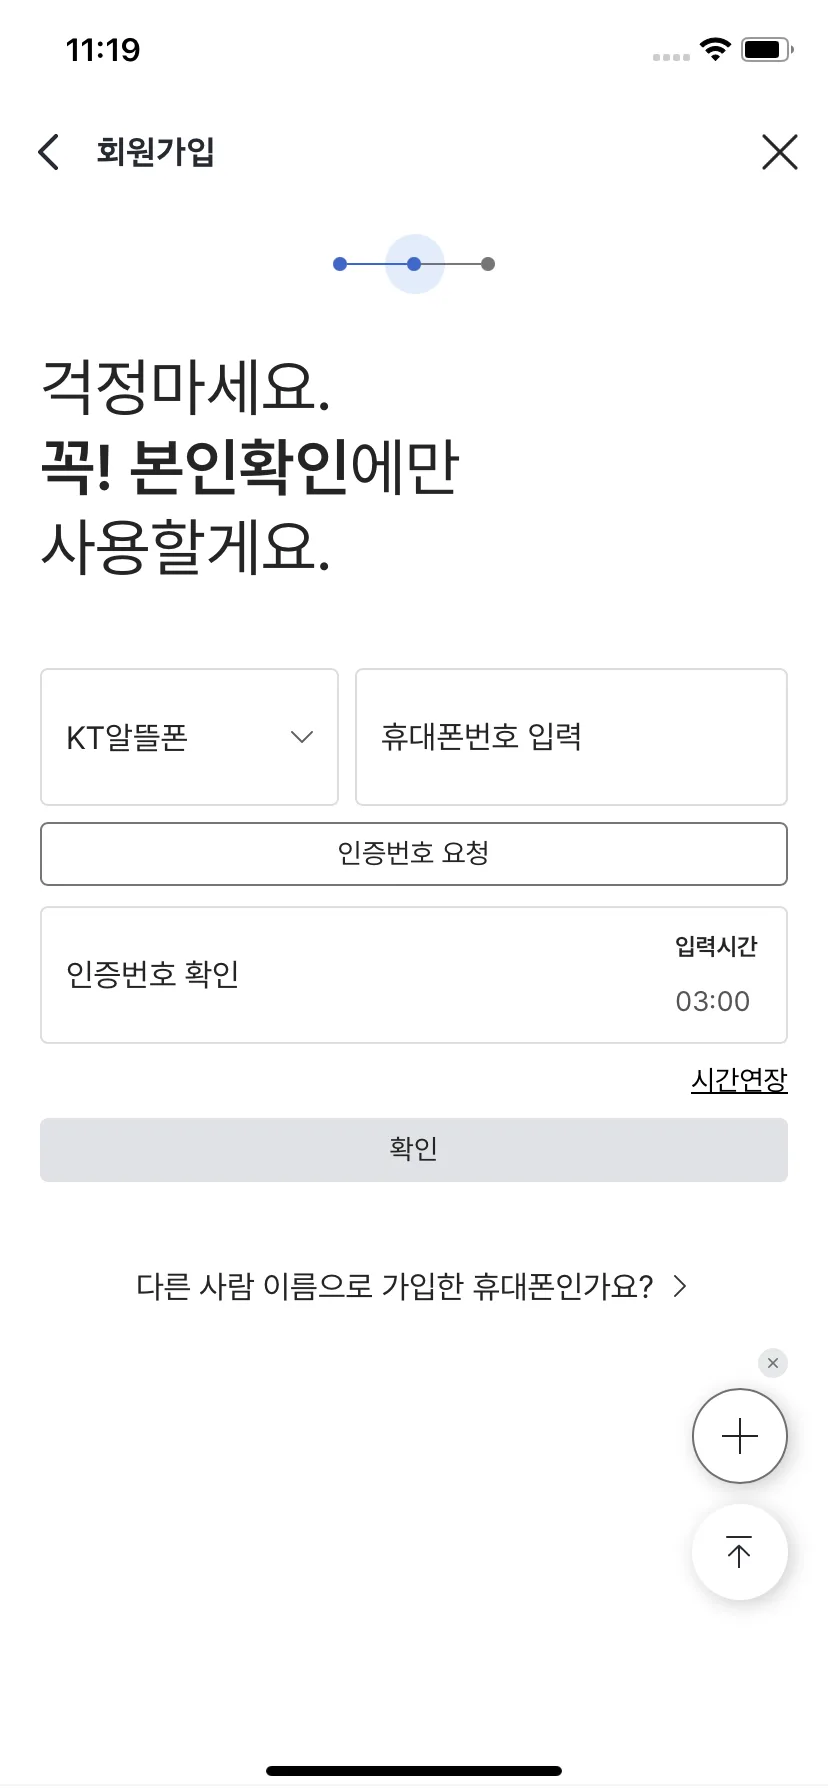Tap the scroll-to-top arrow button
The image size is (828, 1792).
[x=740, y=1552]
